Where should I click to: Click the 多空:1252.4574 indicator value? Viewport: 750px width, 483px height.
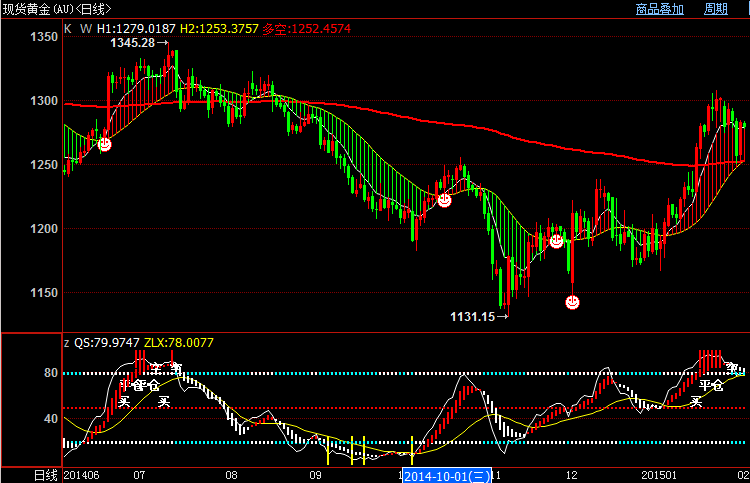(x=307, y=29)
